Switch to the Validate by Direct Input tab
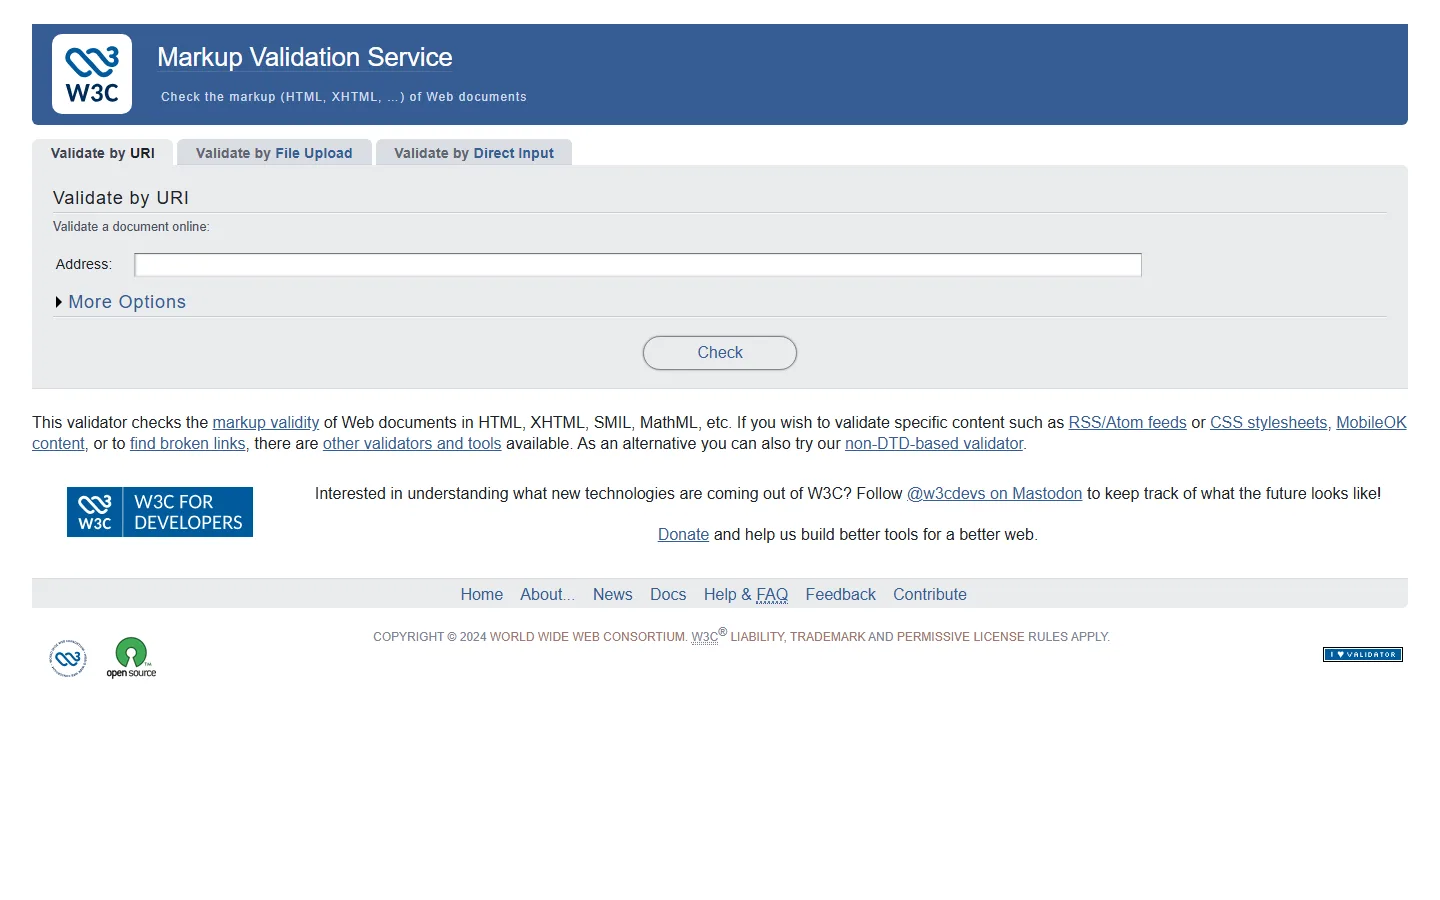1440x900 pixels. [474, 153]
